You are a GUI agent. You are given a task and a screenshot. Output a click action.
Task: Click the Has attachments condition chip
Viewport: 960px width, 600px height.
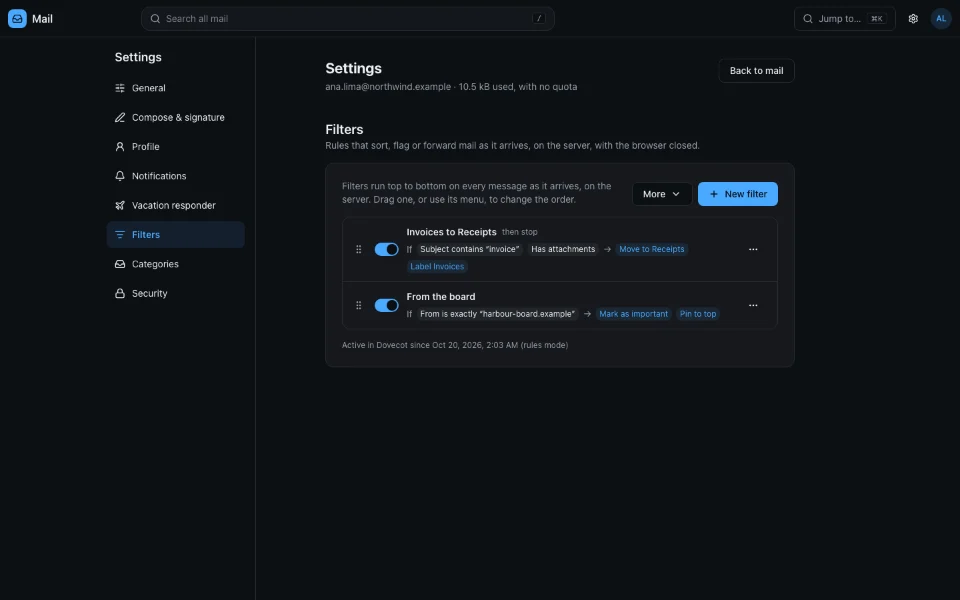(563, 249)
